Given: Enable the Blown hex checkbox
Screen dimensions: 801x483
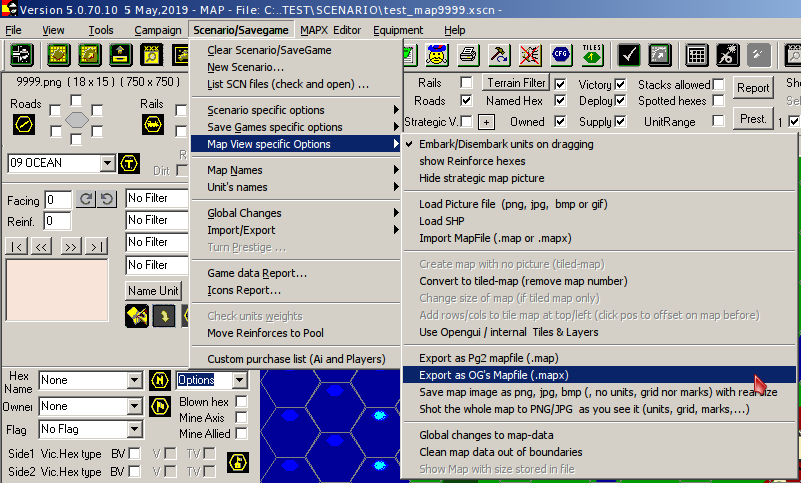Looking at the screenshot, I should pos(241,401).
